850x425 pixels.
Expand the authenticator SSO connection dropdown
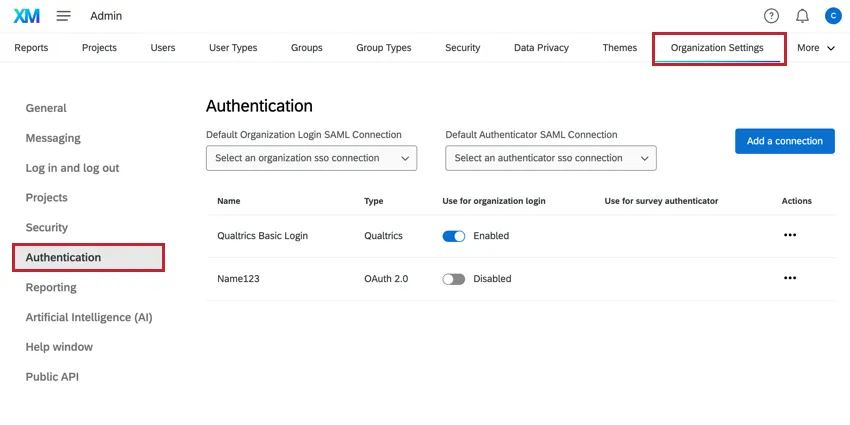(551, 158)
